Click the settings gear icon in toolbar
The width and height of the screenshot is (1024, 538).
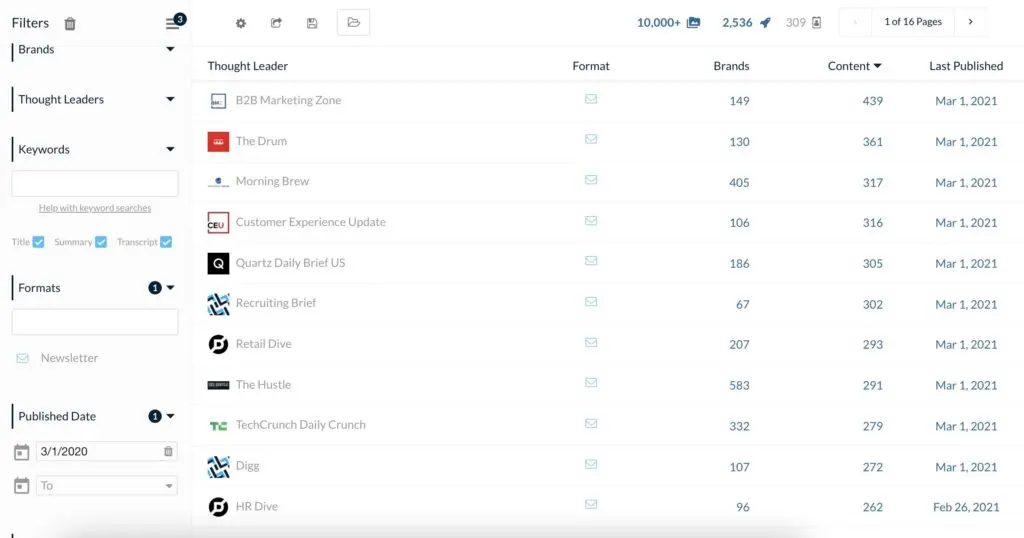click(x=240, y=23)
